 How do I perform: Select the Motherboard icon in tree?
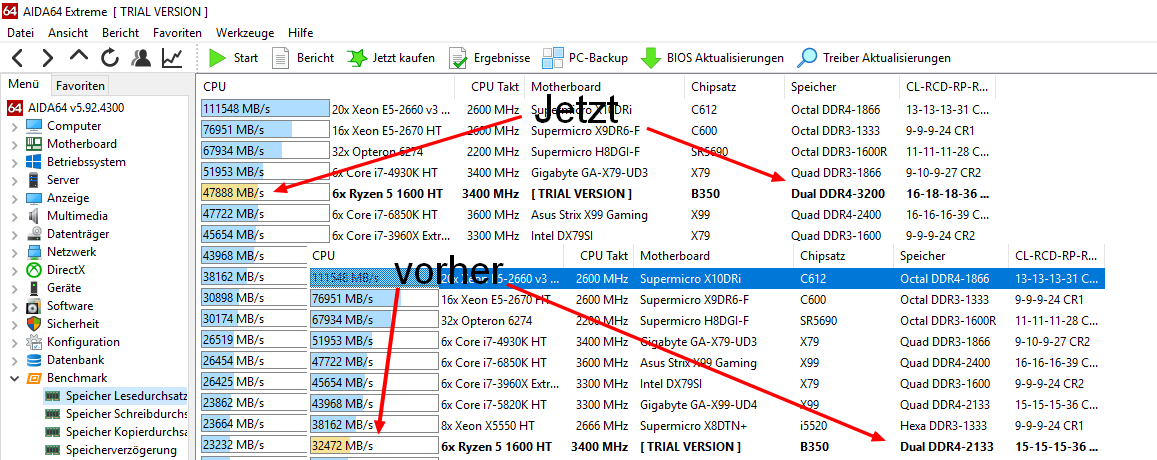[x=34, y=144]
